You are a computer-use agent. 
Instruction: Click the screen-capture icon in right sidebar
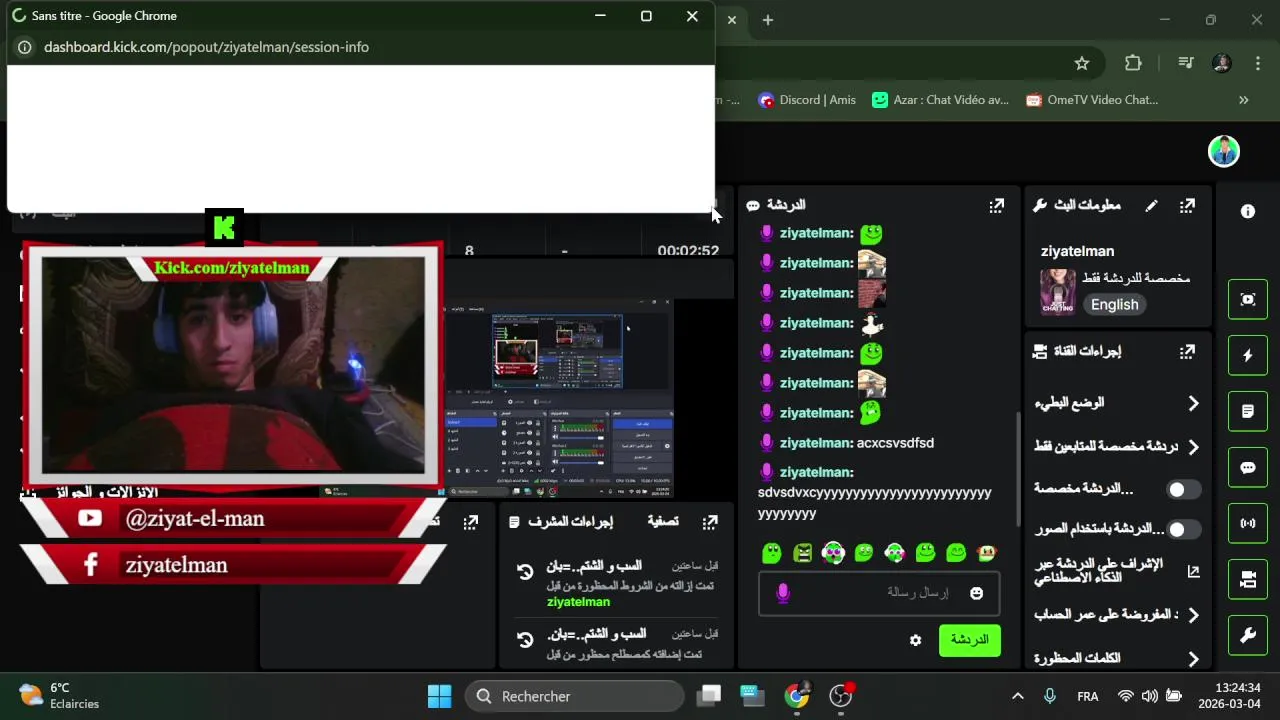(x=1248, y=300)
